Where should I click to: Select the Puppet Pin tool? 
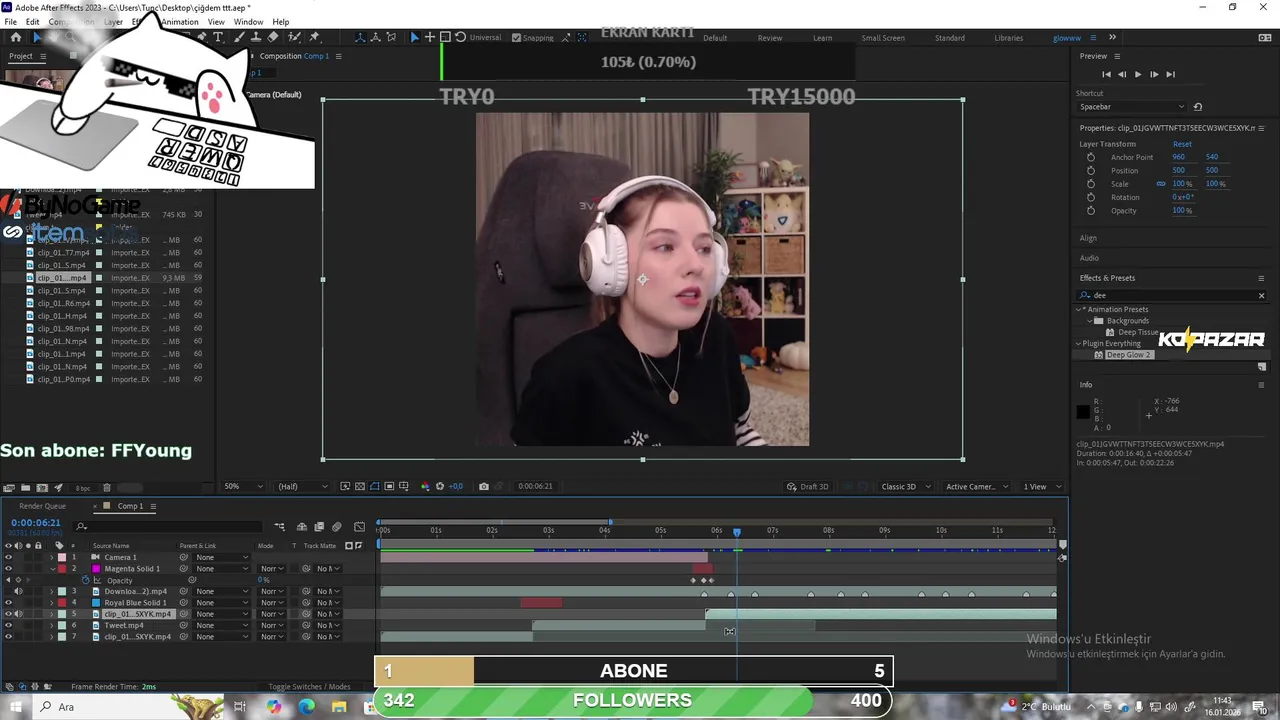point(314,37)
